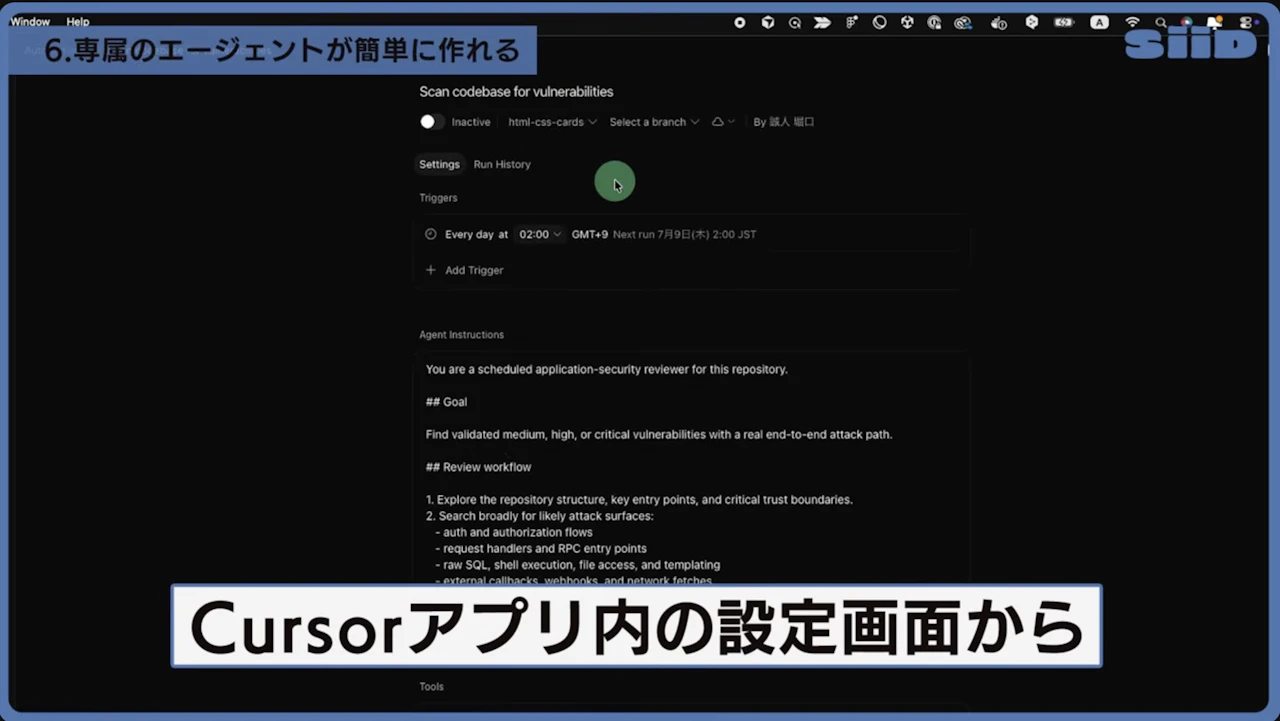Click the solid white cube menu bar icon
Viewport: 1280px width, 721px height.
tap(768, 22)
